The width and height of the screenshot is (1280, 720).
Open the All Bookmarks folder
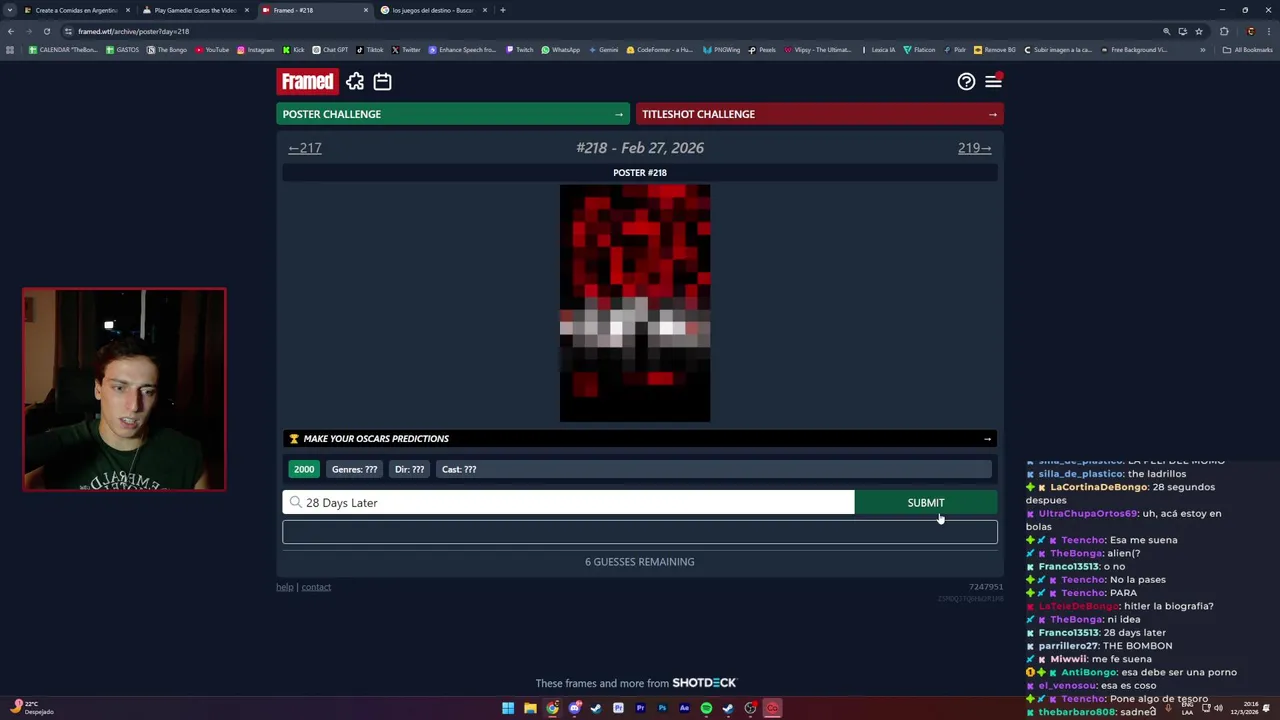click(x=1248, y=50)
